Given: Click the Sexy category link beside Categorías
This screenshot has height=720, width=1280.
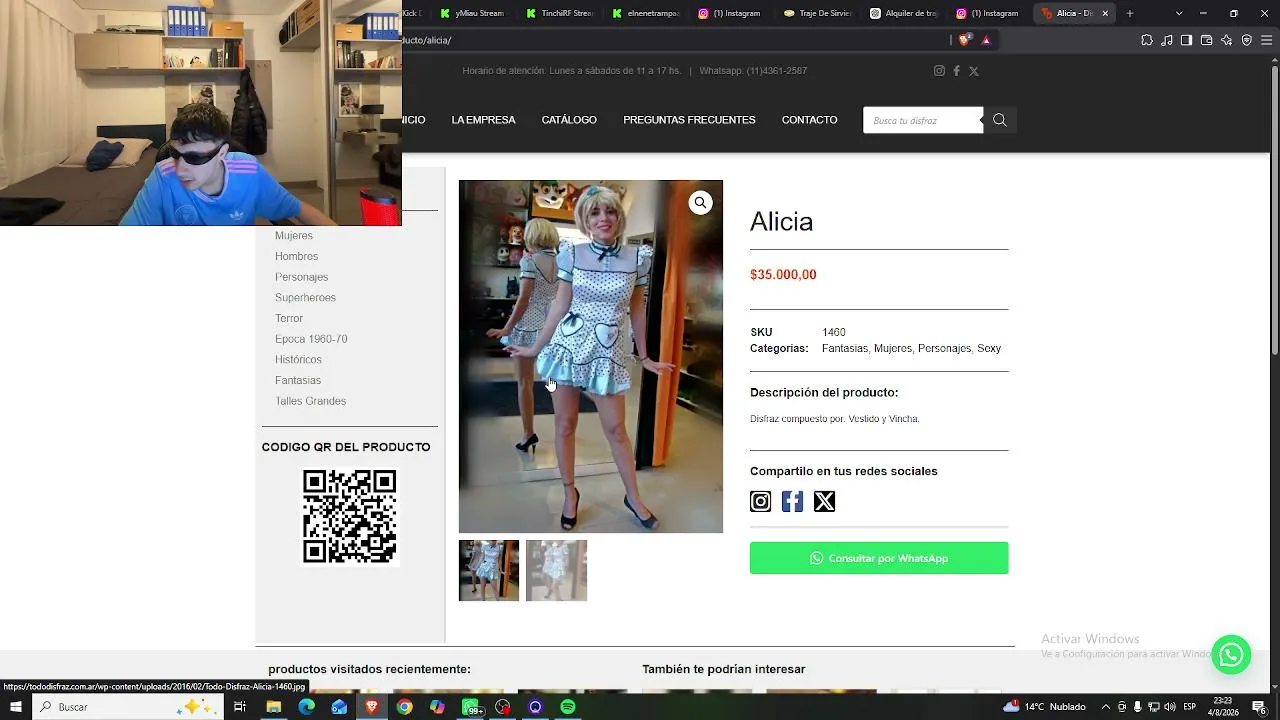Looking at the screenshot, I should [989, 349].
